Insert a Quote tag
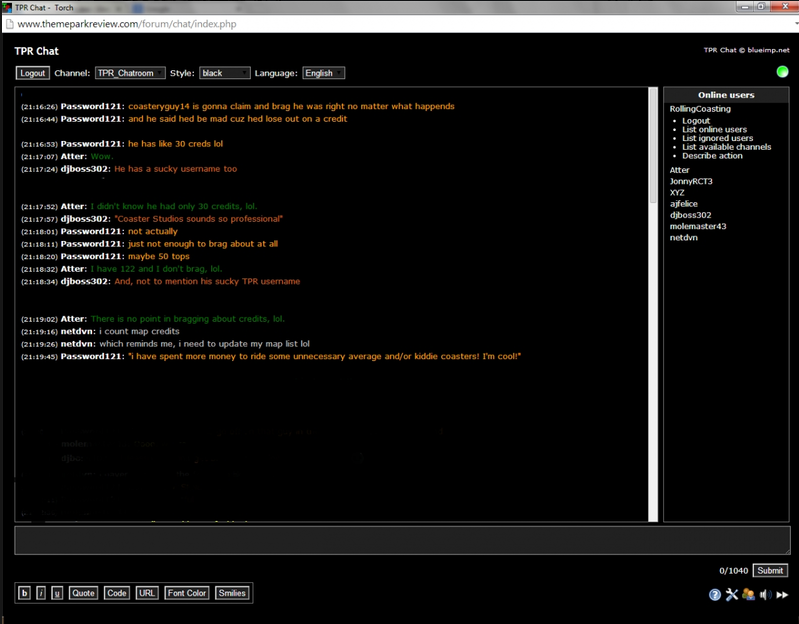The width and height of the screenshot is (799, 624). [x=84, y=593]
